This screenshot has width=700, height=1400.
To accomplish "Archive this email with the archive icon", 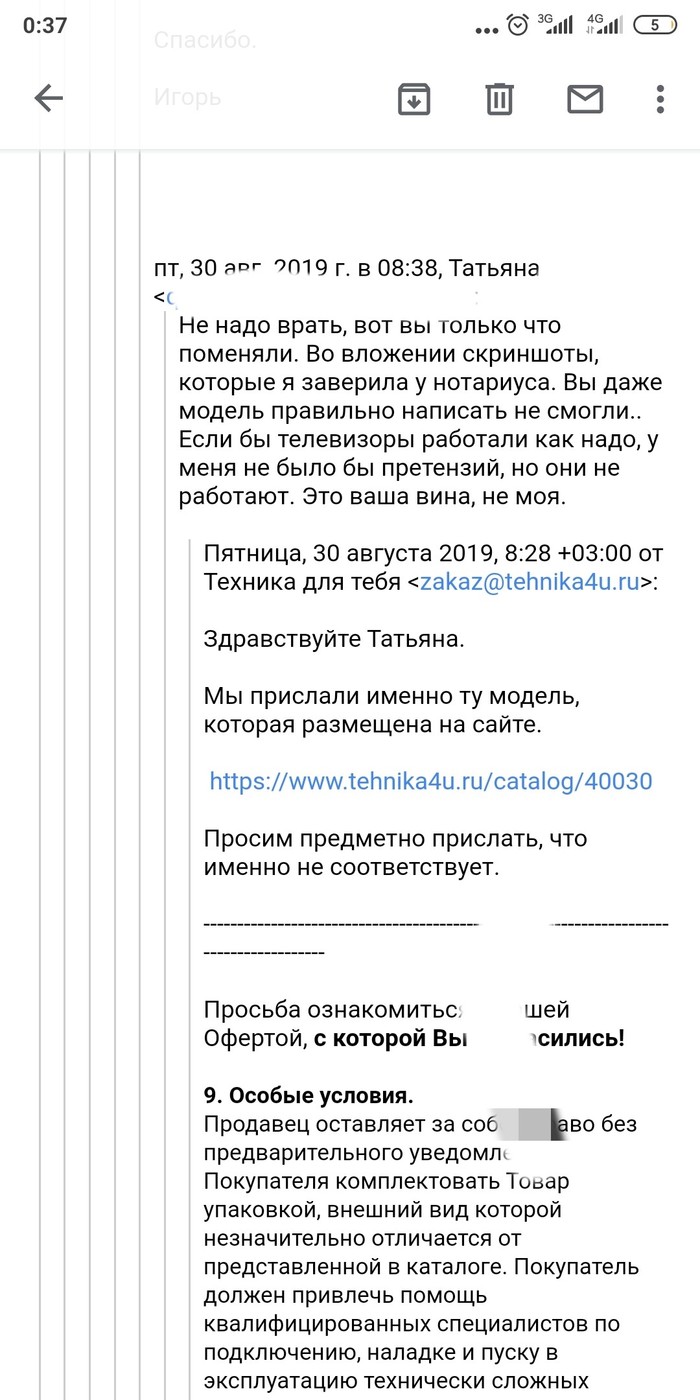I will [x=414, y=98].
